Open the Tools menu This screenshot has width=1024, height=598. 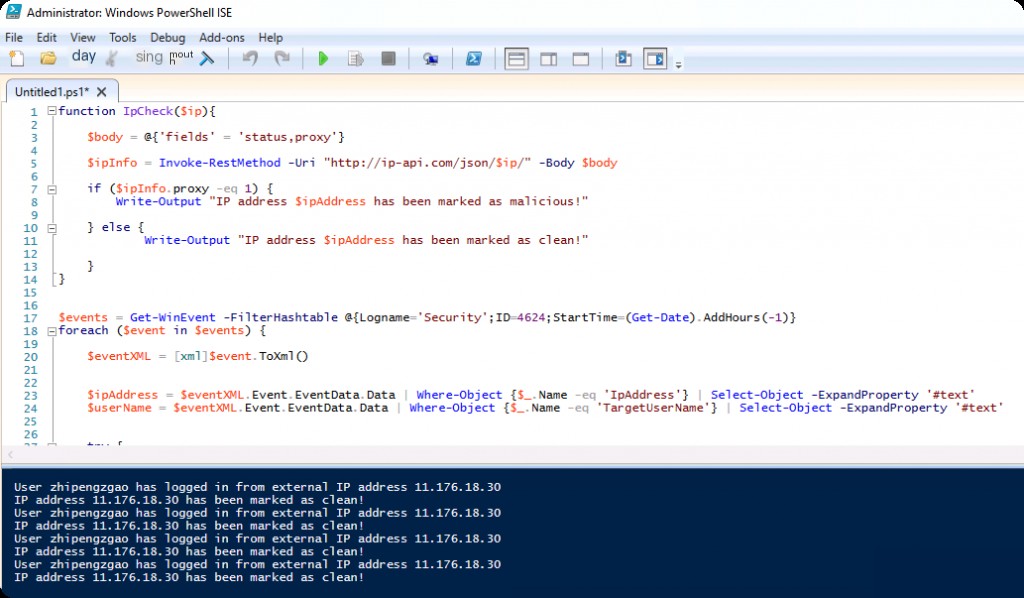[123, 37]
